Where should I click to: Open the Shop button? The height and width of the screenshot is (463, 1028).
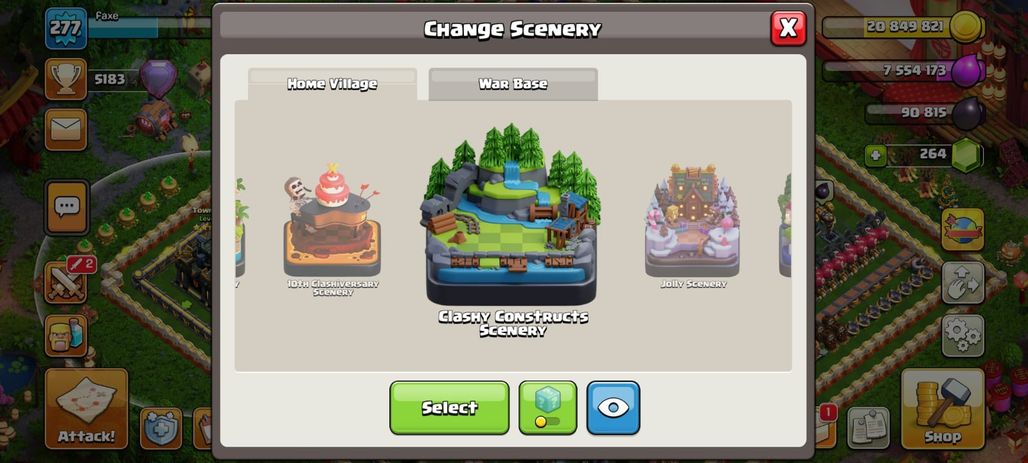tap(942, 409)
